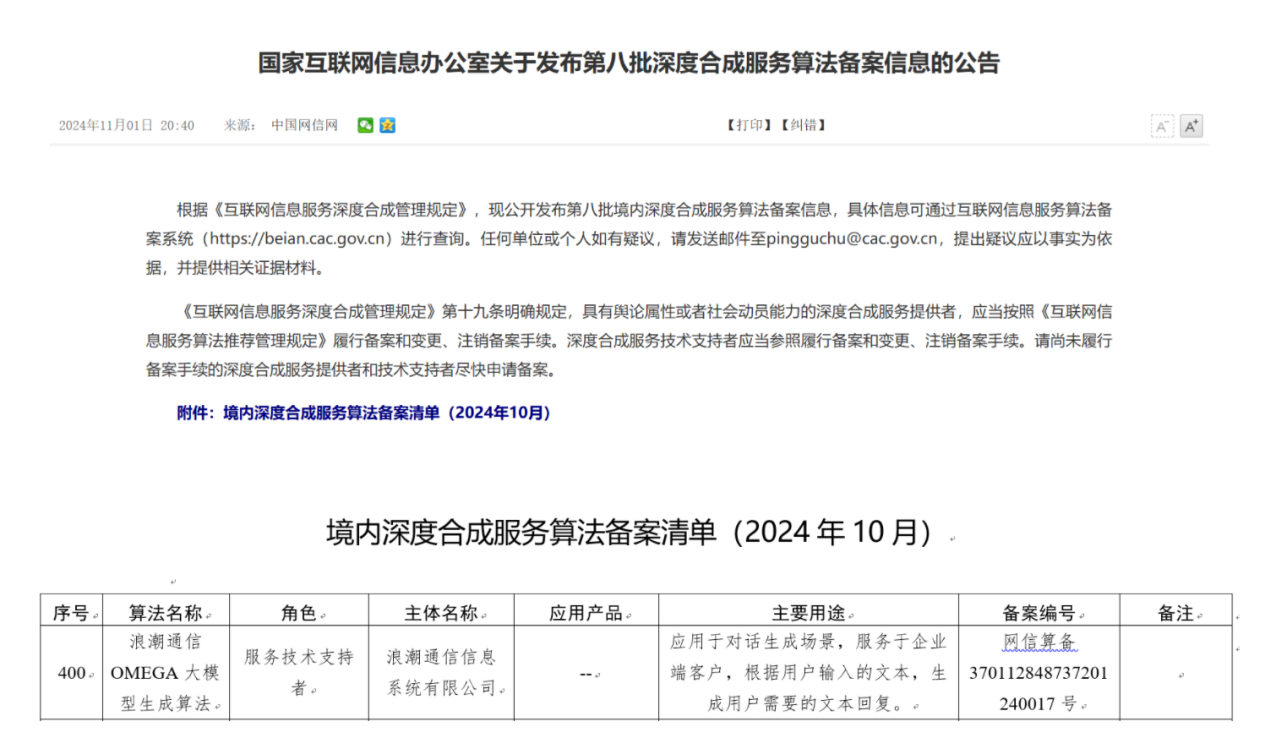This screenshot has height=749, width=1265.
Task: Click the row number 400 cell
Action: pos(71,673)
